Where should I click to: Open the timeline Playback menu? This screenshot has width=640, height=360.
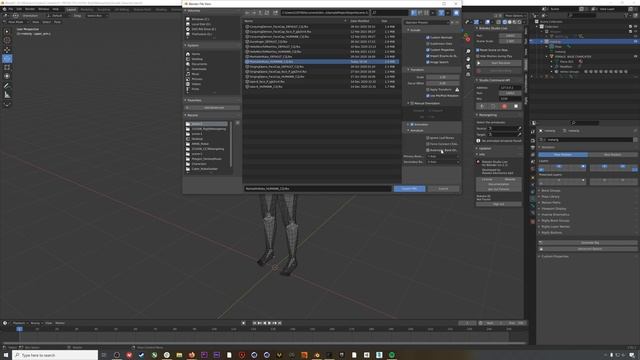pos(19,323)
